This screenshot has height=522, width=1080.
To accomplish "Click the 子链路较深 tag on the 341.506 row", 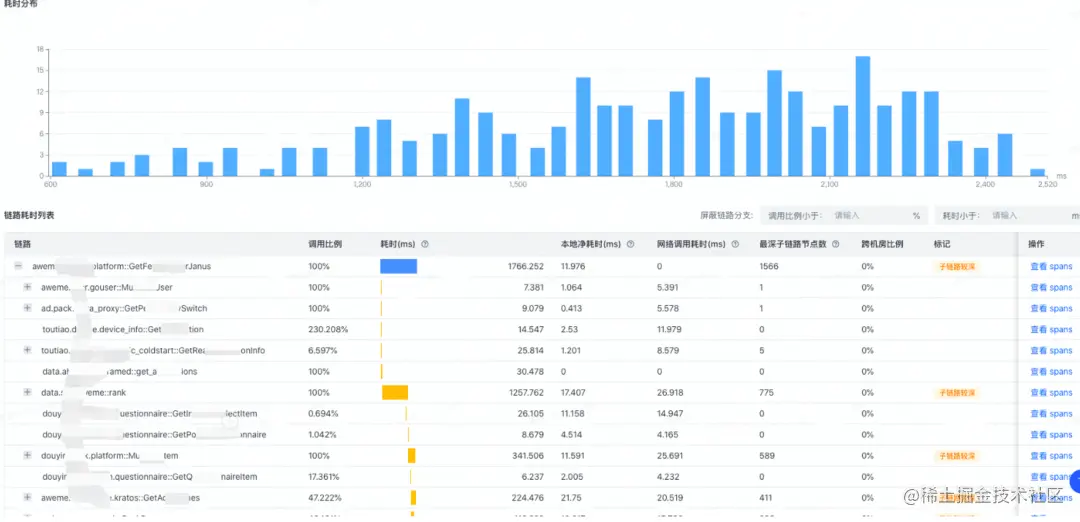I will 957,456.
